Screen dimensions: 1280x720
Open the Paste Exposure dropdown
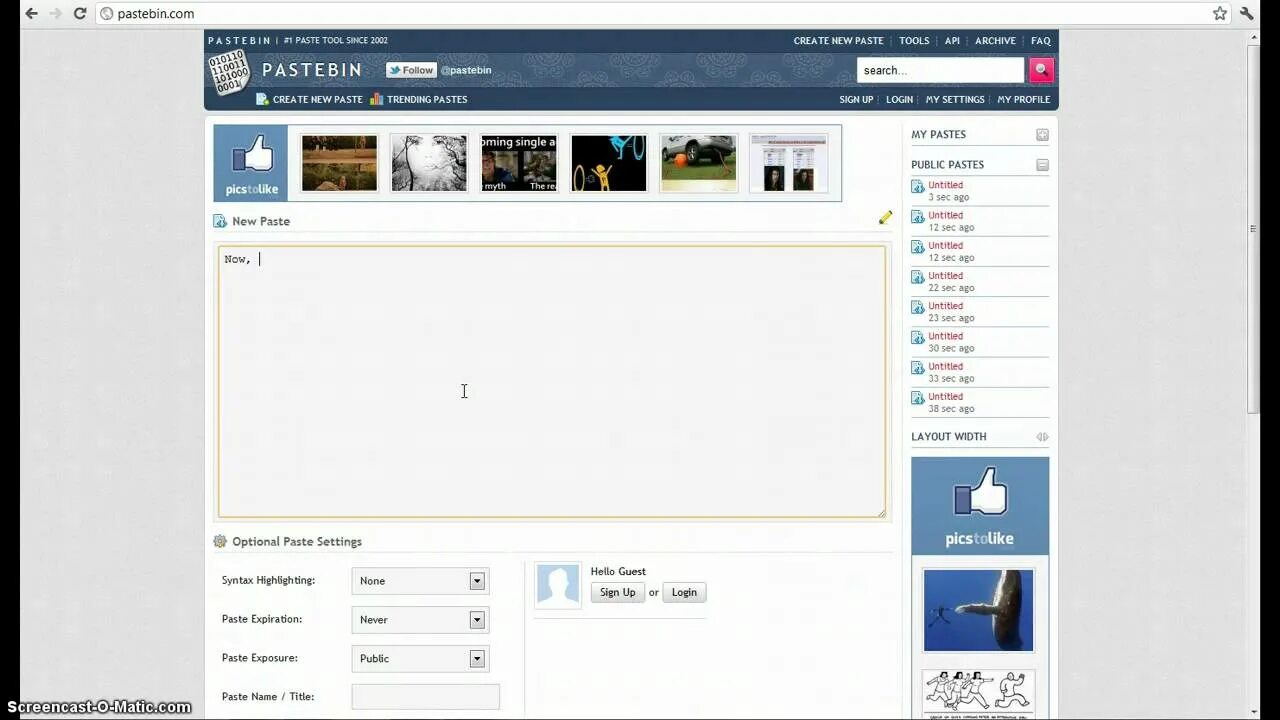420,659
